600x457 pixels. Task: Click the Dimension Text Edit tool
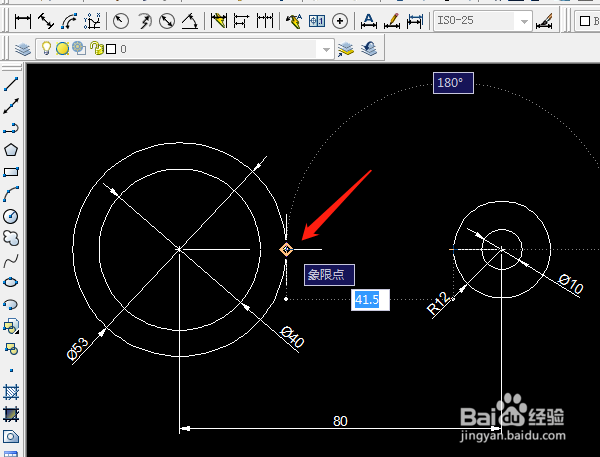pos(392,21)
